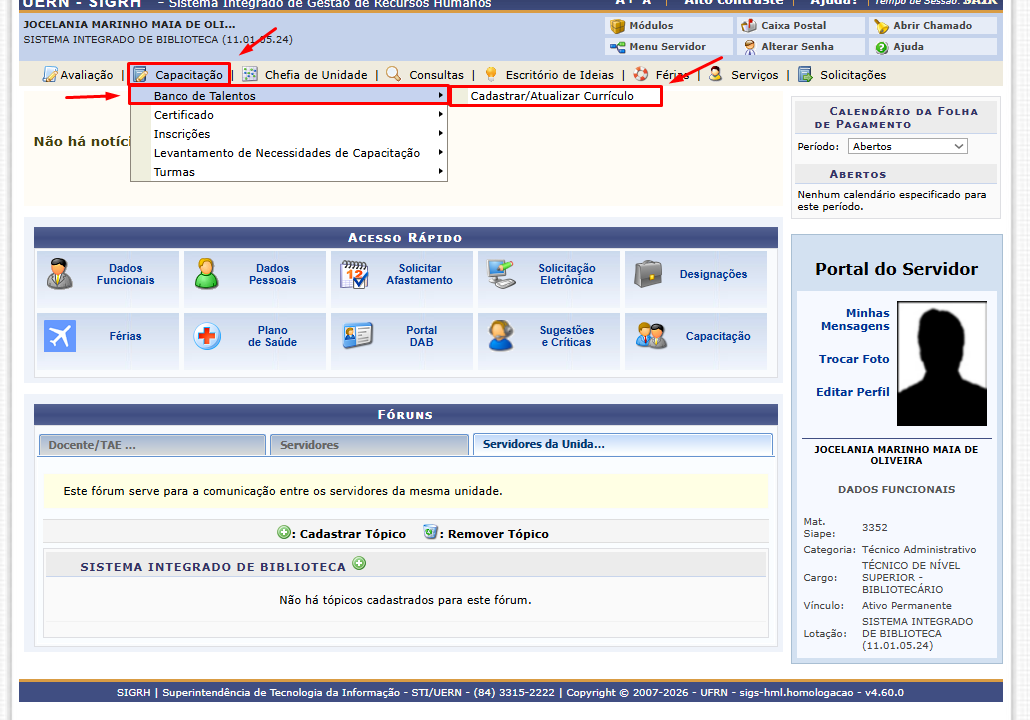Viewport: 1030px width, 720px height.
Task: Open the Designações briefcase icon
Action: [648, 274]
